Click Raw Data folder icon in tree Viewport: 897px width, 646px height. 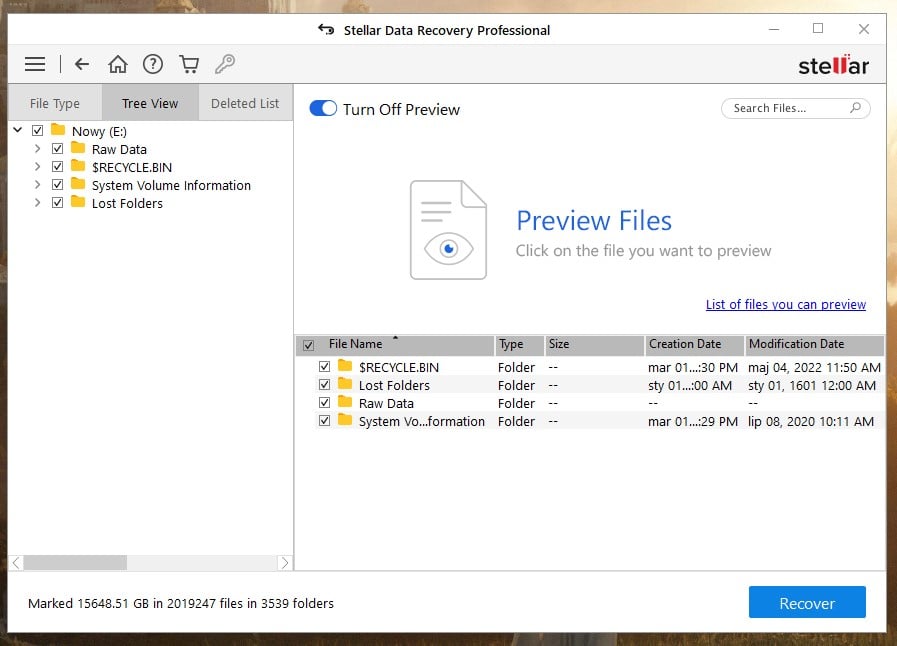click(78, 148)
